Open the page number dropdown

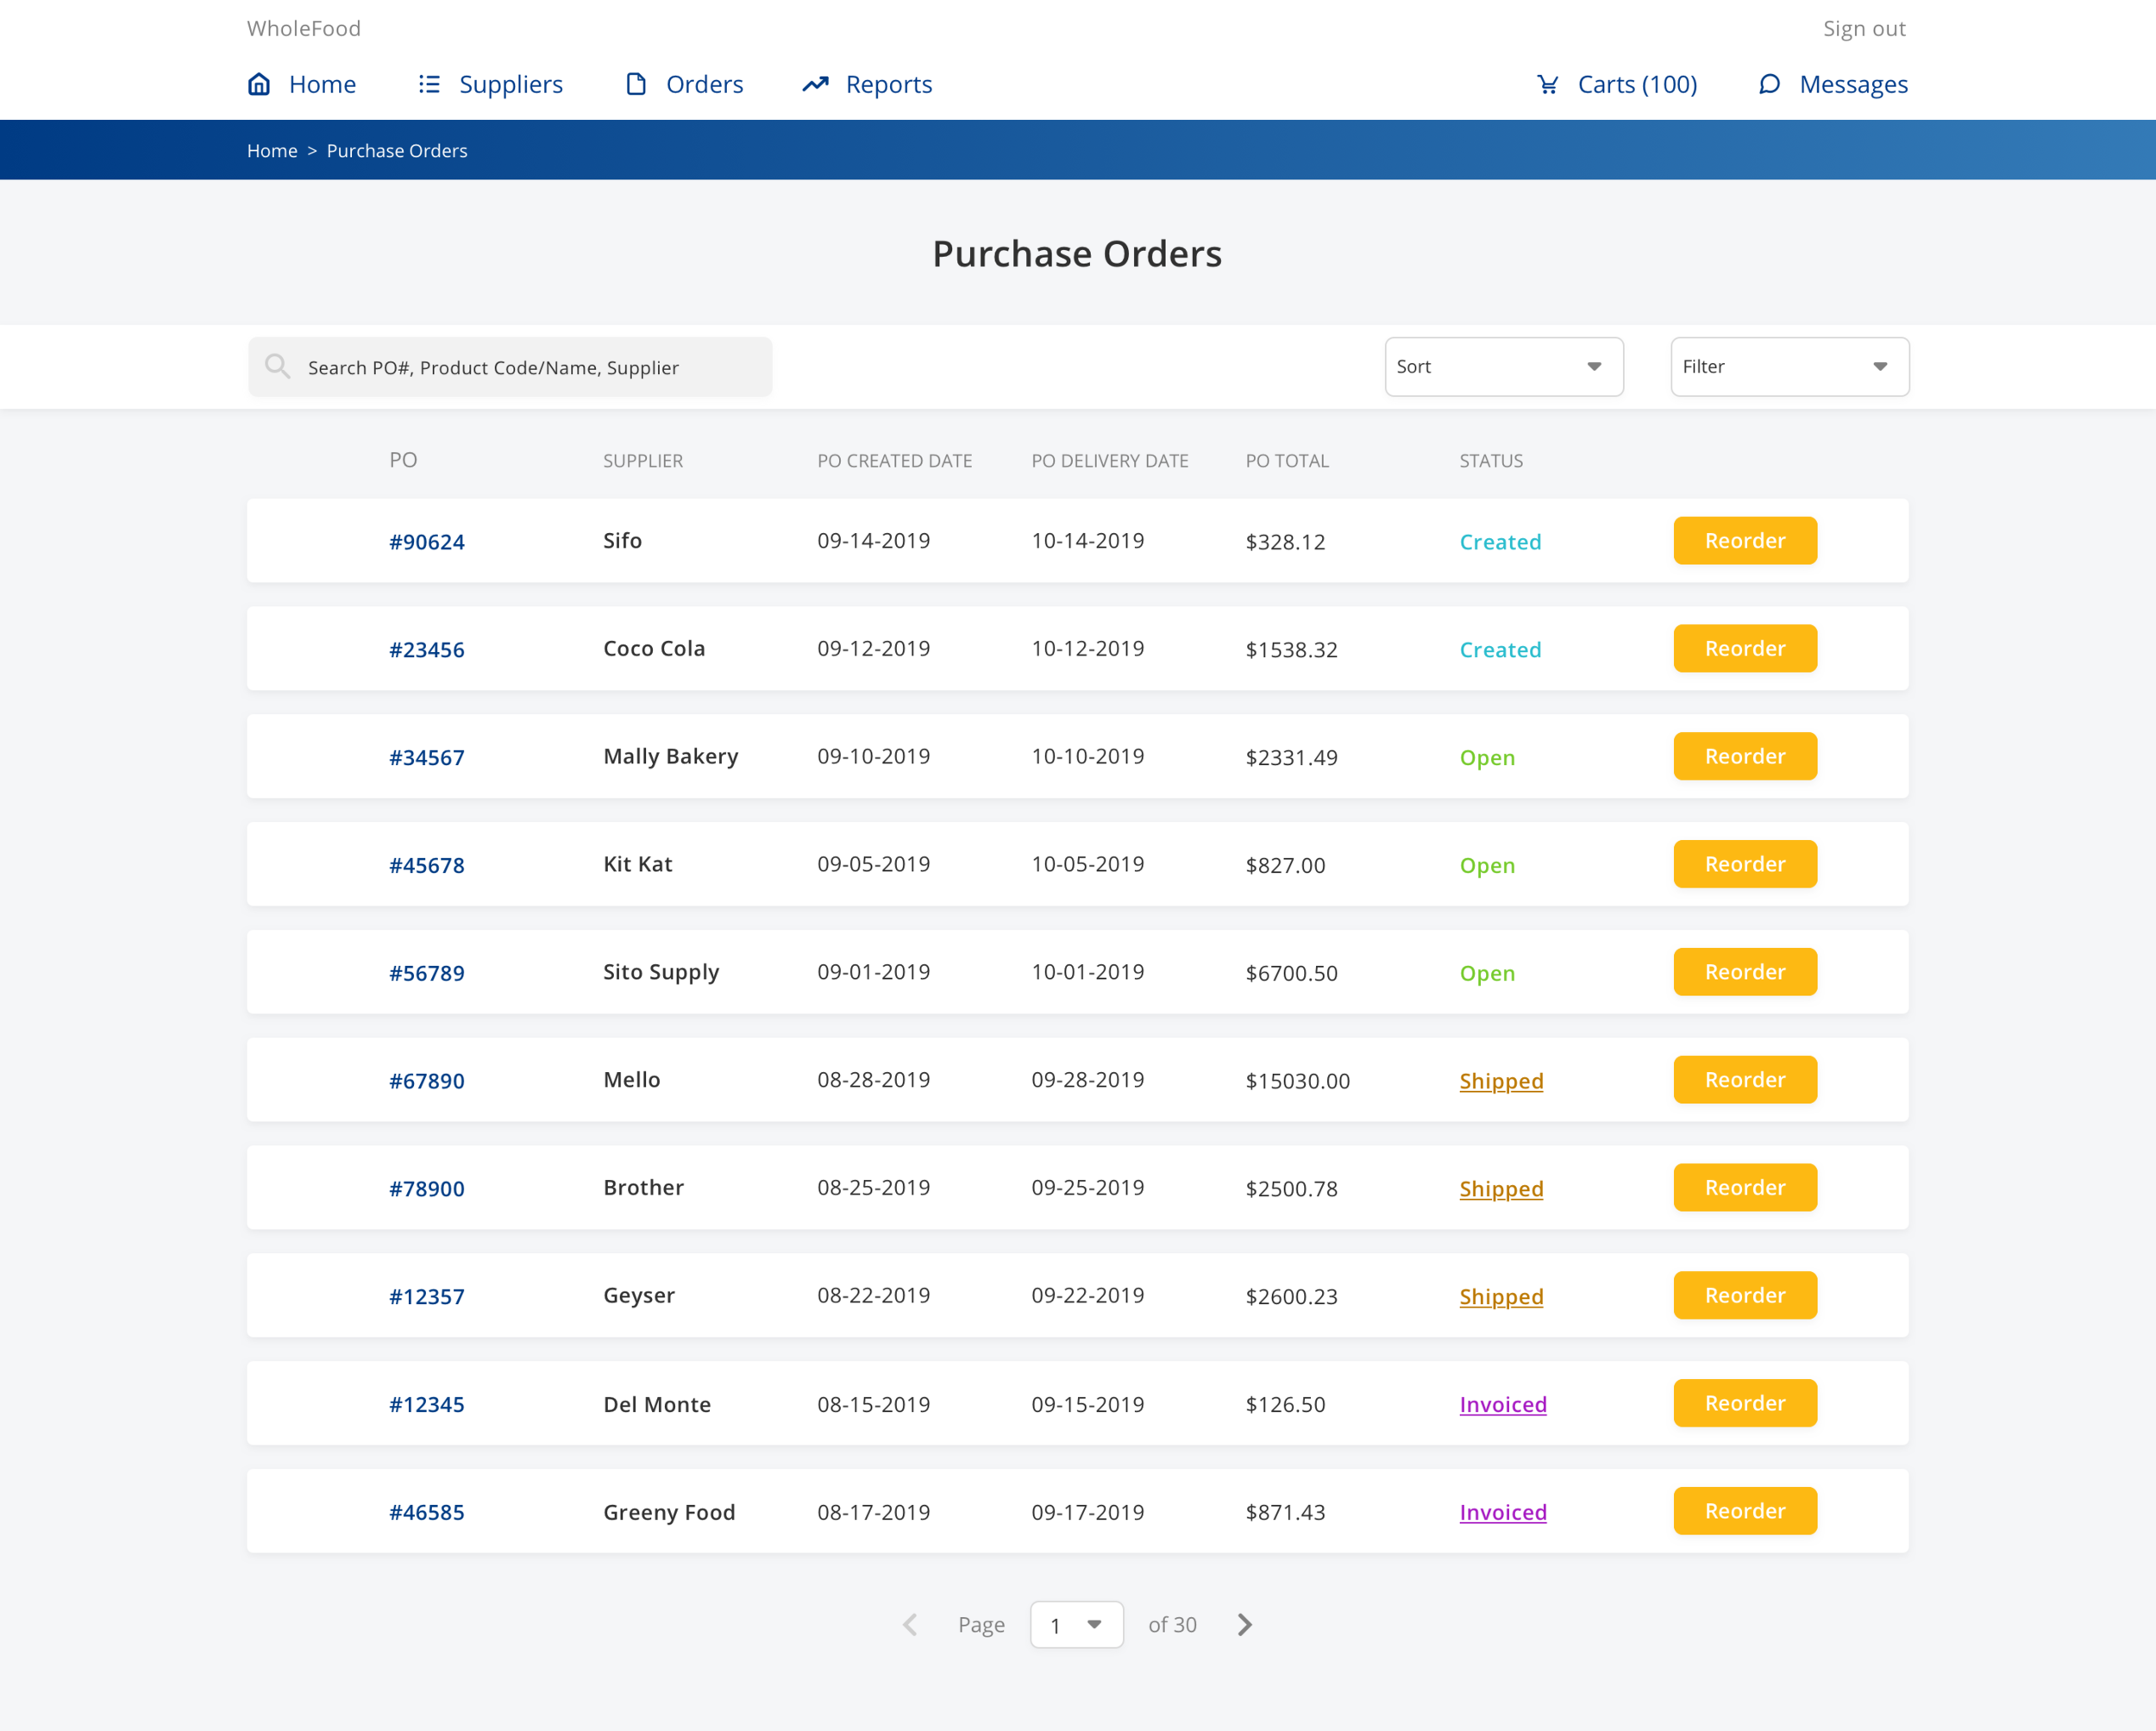click(x=1076, y=1625)
